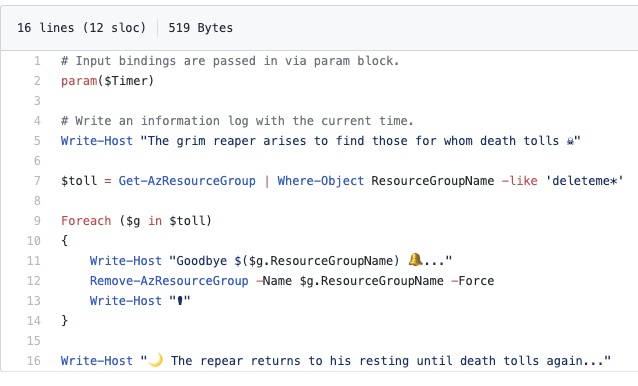Click the skull emoji on line 5
The height and width of the screenshot is (386, 638).
click(x=570, y=141)
